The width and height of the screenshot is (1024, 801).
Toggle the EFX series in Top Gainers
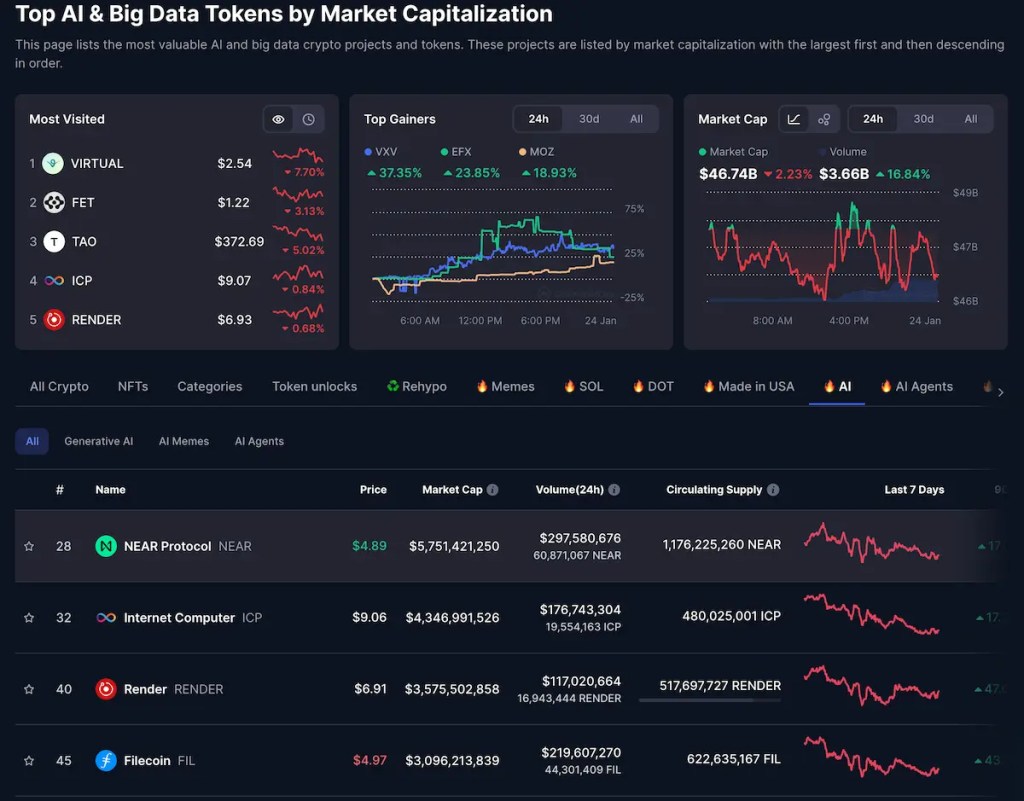pyautogui.click(x=456, y=151)
